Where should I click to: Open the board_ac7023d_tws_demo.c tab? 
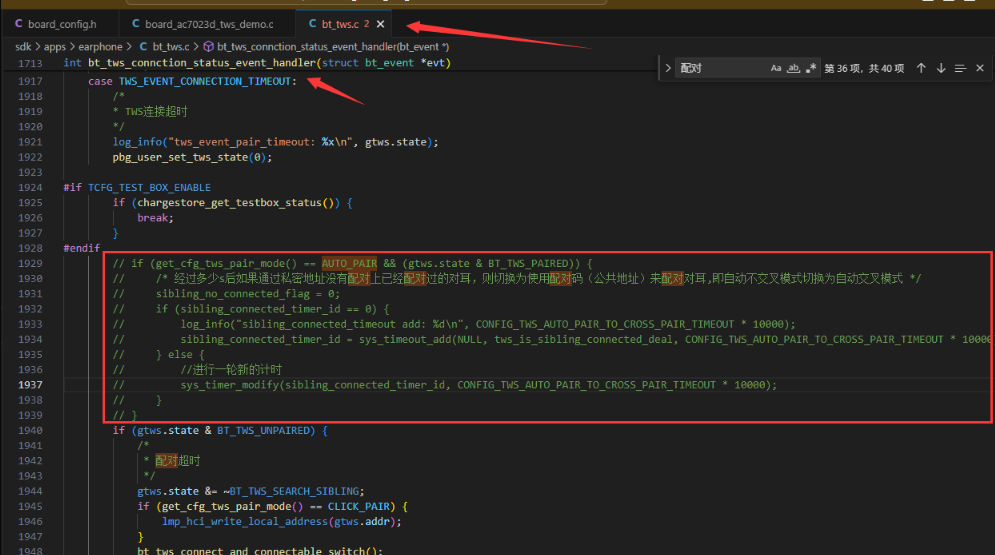(x=209, y=24)
